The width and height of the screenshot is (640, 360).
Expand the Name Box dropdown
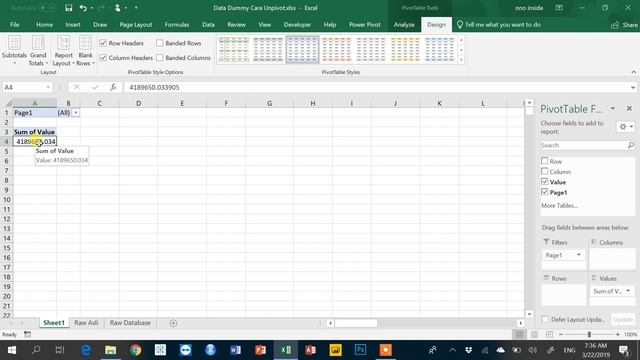click(48, 87)
